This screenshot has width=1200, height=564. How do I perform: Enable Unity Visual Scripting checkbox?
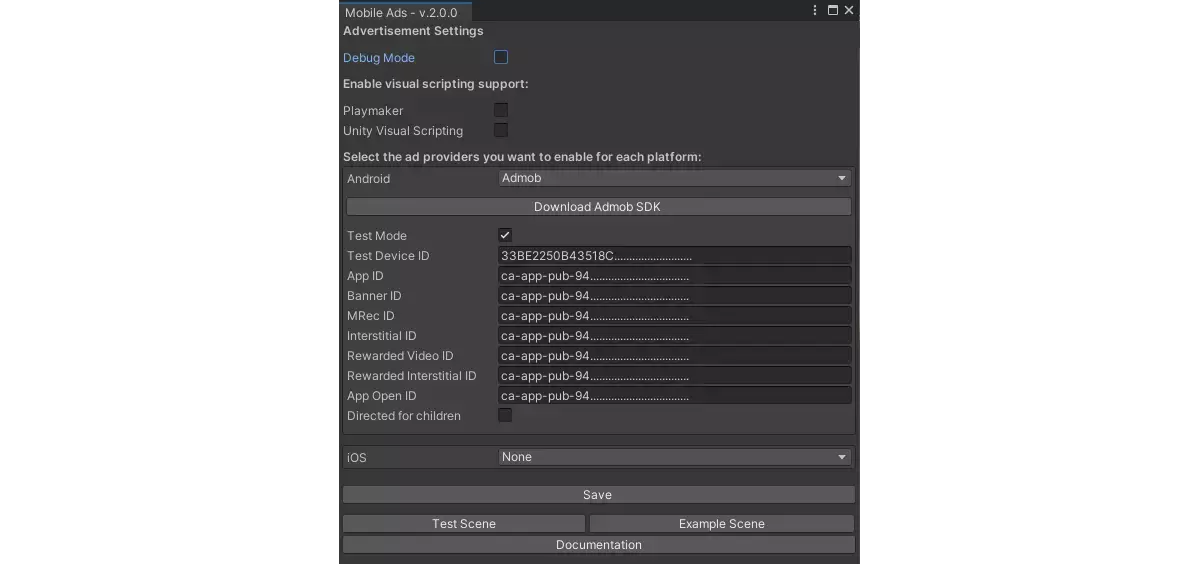tap(501, 130)
